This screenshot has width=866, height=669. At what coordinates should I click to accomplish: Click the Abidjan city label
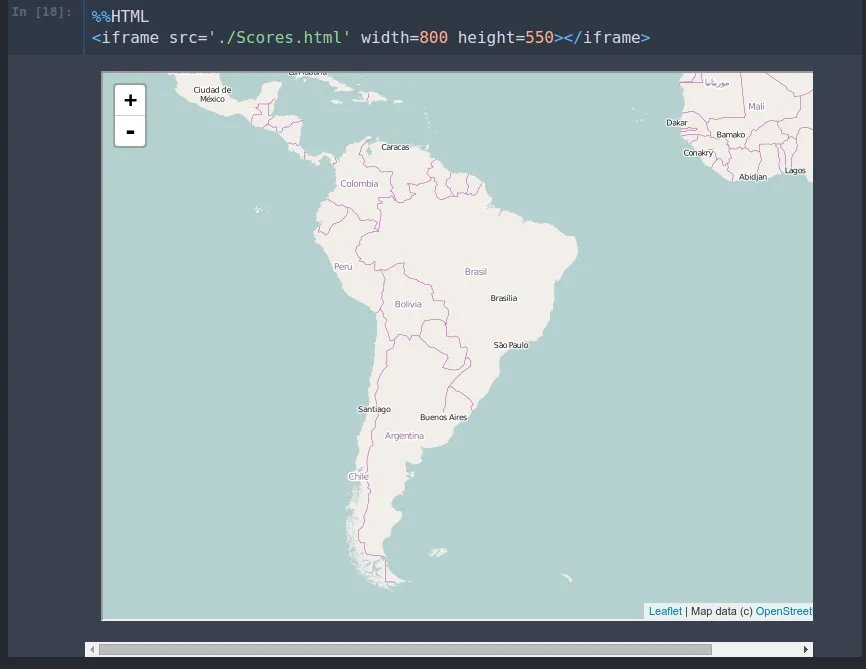(753, 177)
